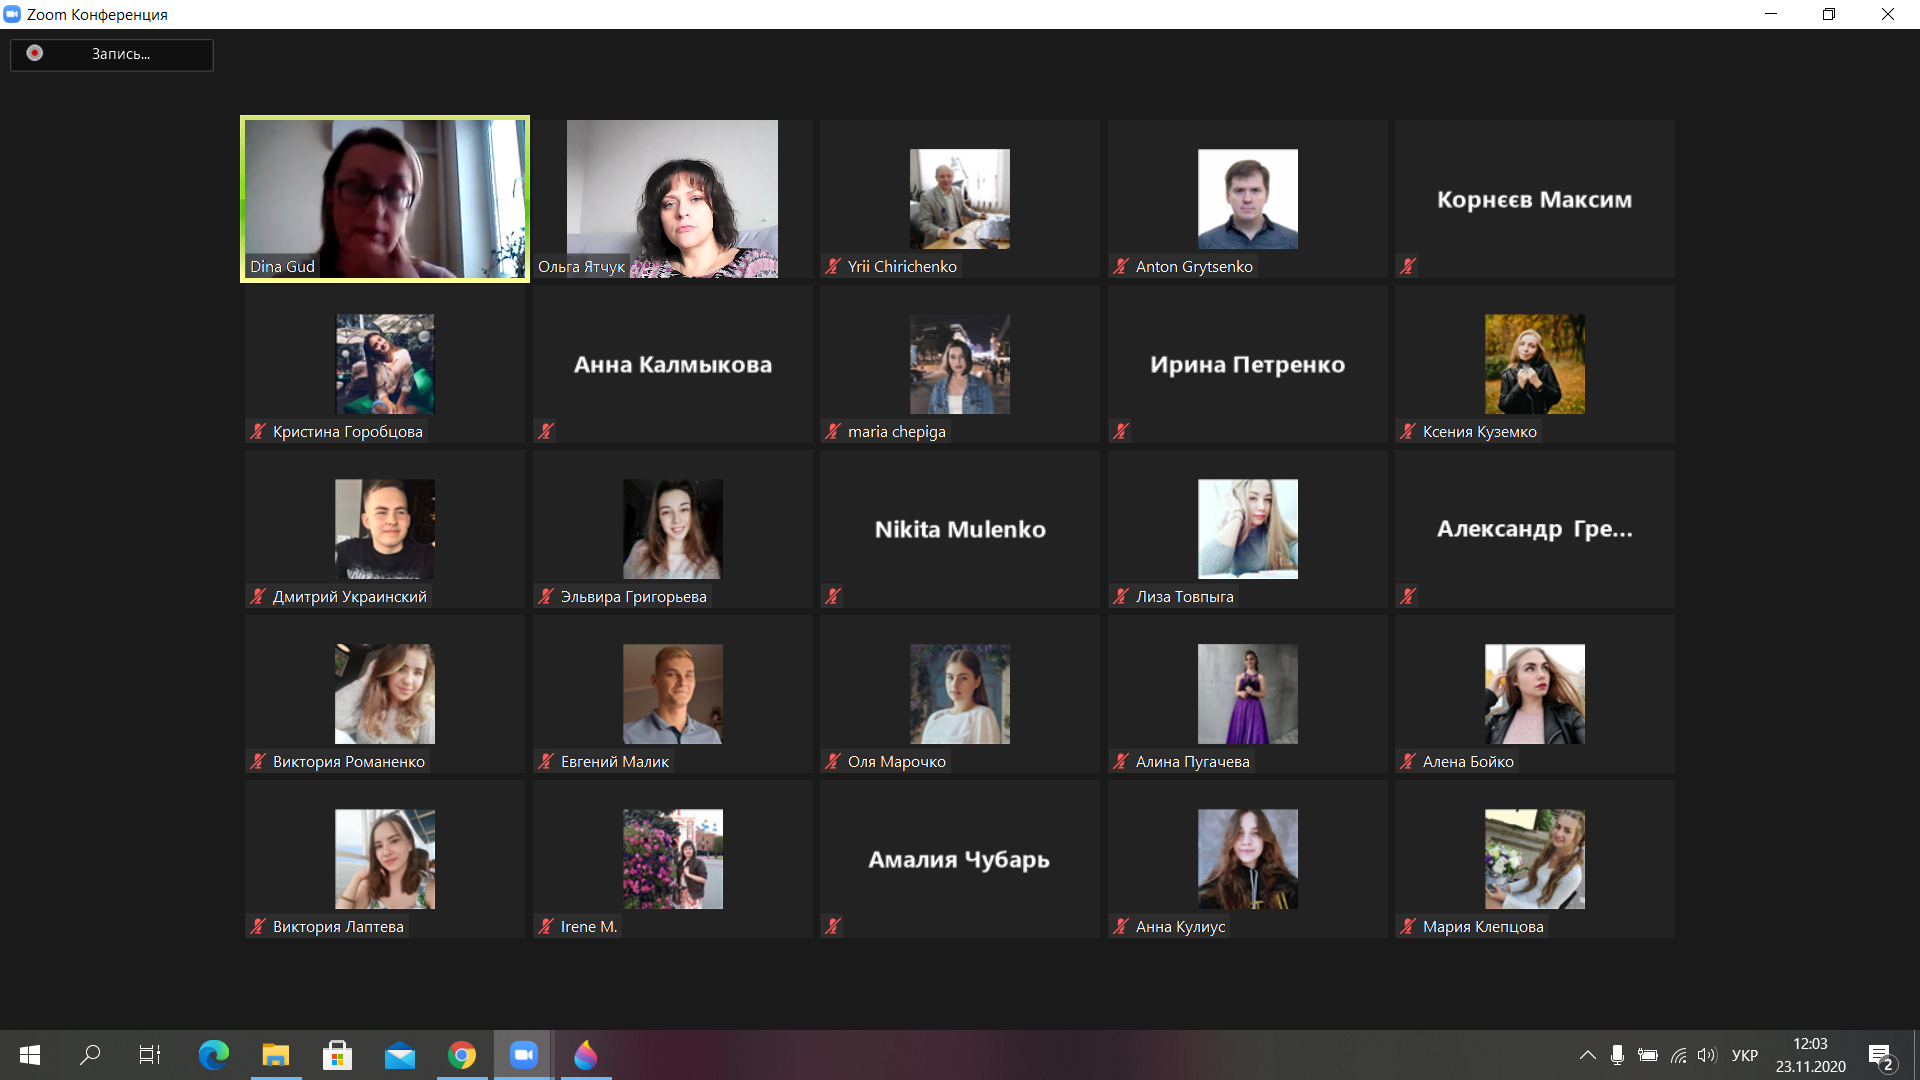Open Task View on the taskbar
This screenshot has height=1080, width=1920.
pyautogui.click(x=150, y=1055)
